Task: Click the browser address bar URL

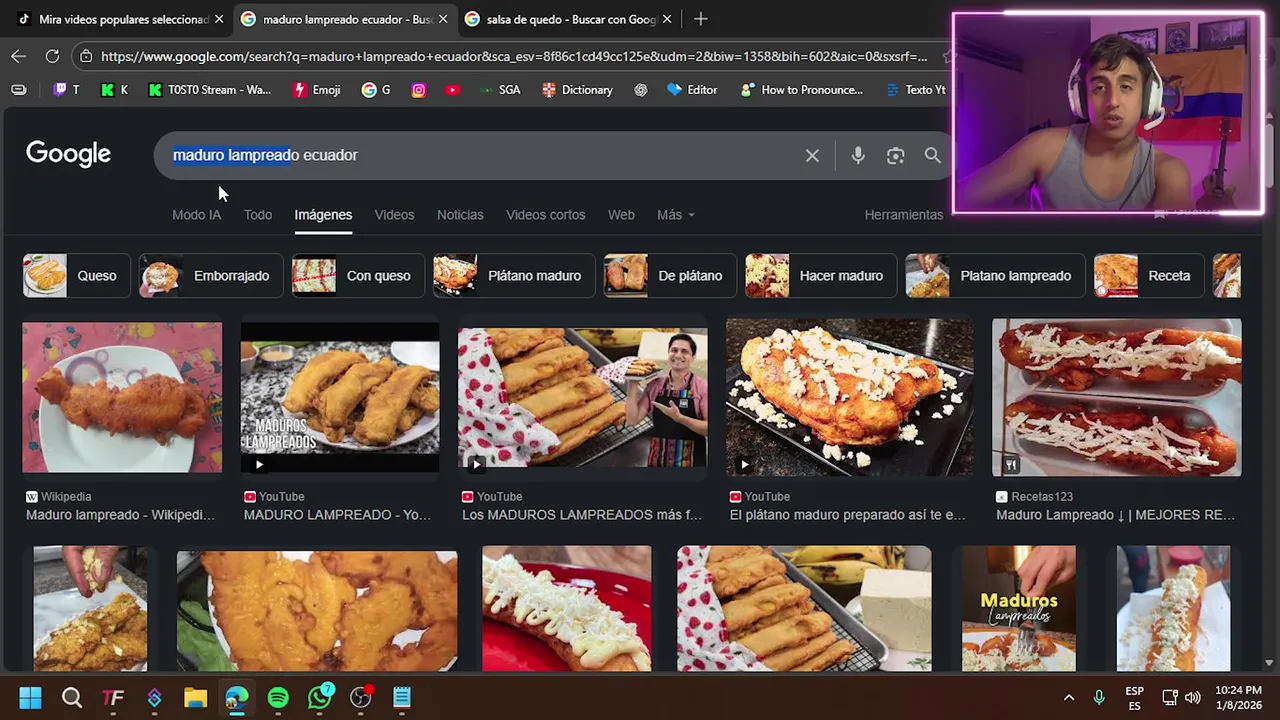Action: (513, 56)
